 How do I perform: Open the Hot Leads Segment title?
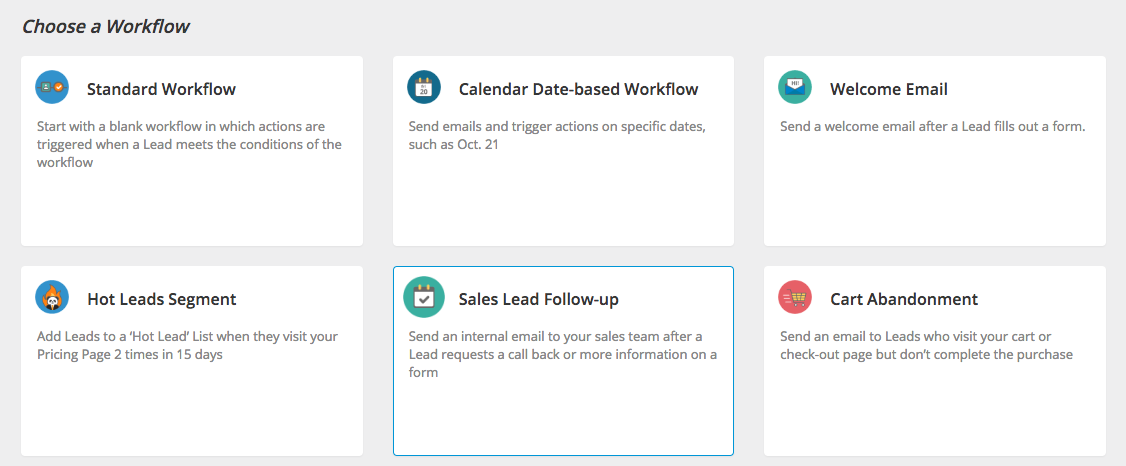click(161, 299)
